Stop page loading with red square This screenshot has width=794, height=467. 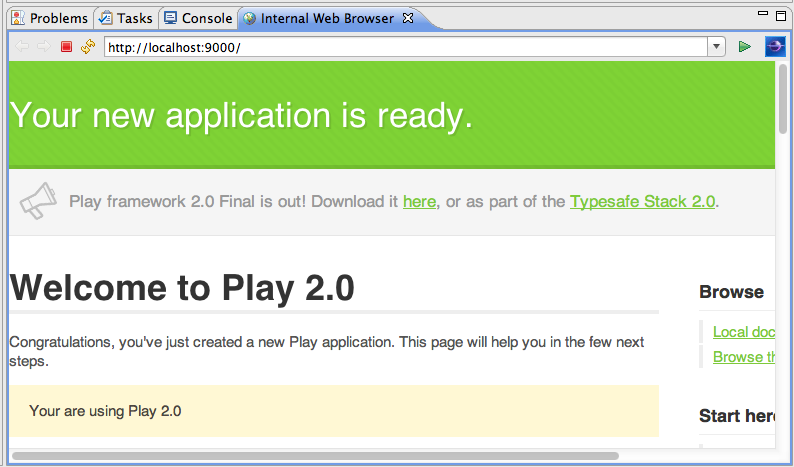(x=66, y=47)
